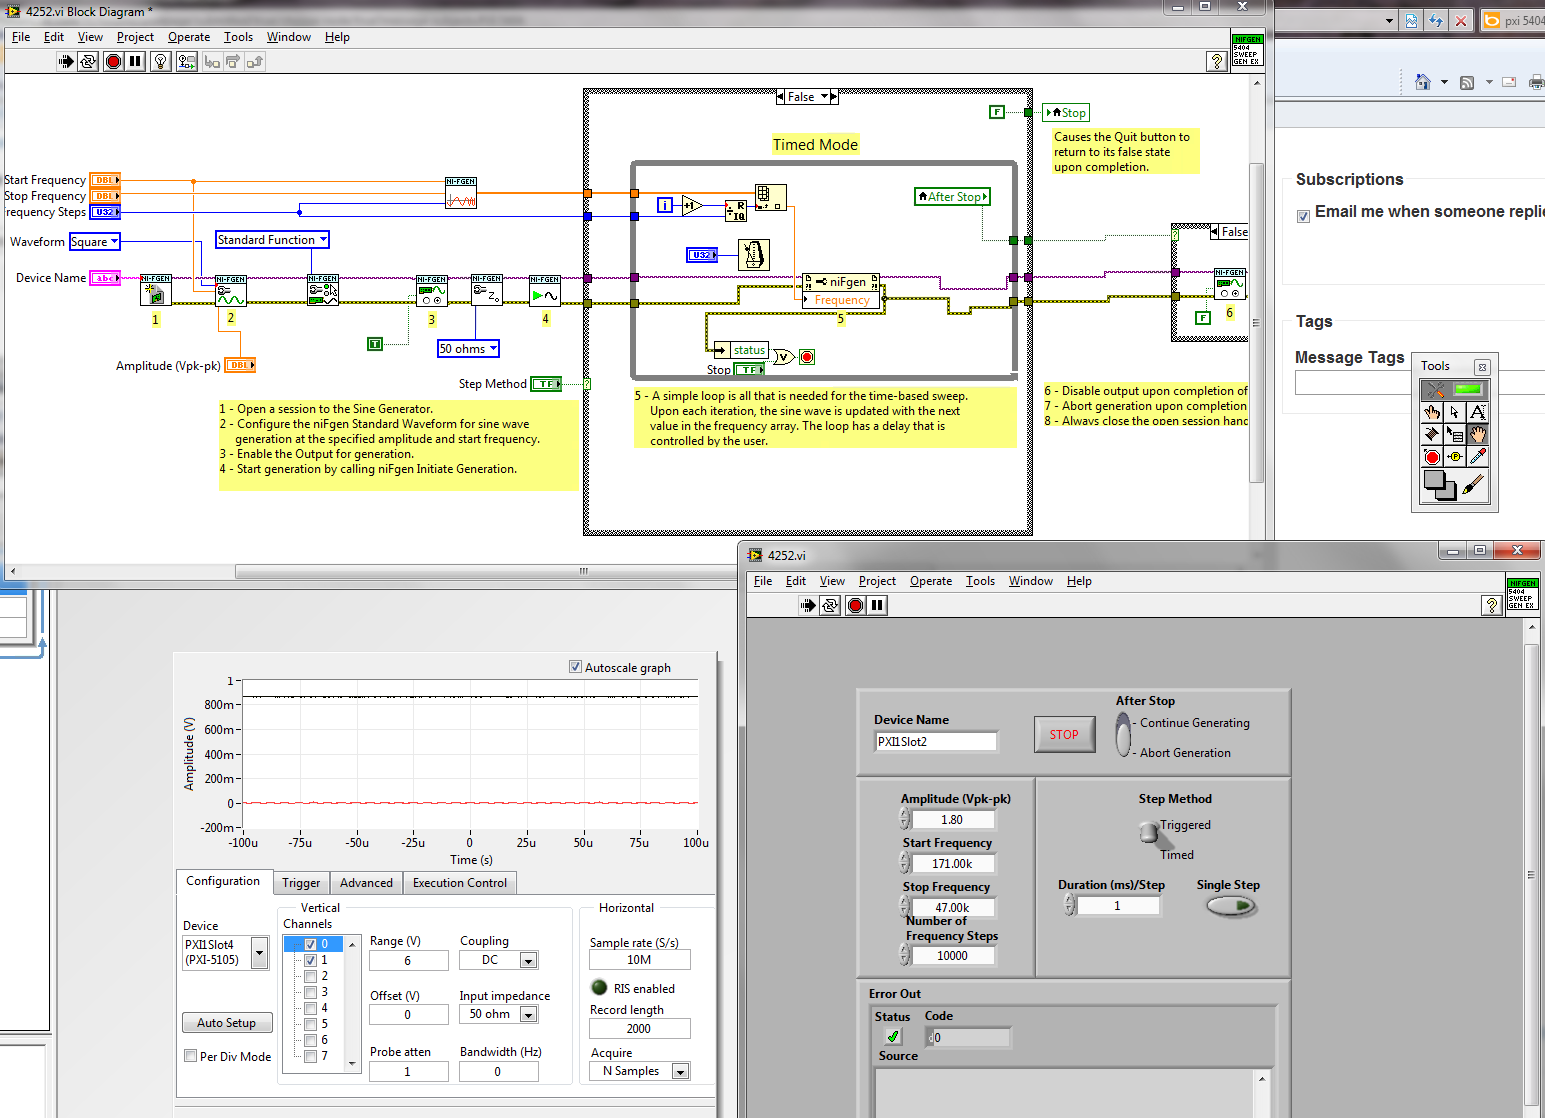Screen dimensions: 1545x1118
Task: Select Get Color eyedropper tool
Action: (1478, 457)
